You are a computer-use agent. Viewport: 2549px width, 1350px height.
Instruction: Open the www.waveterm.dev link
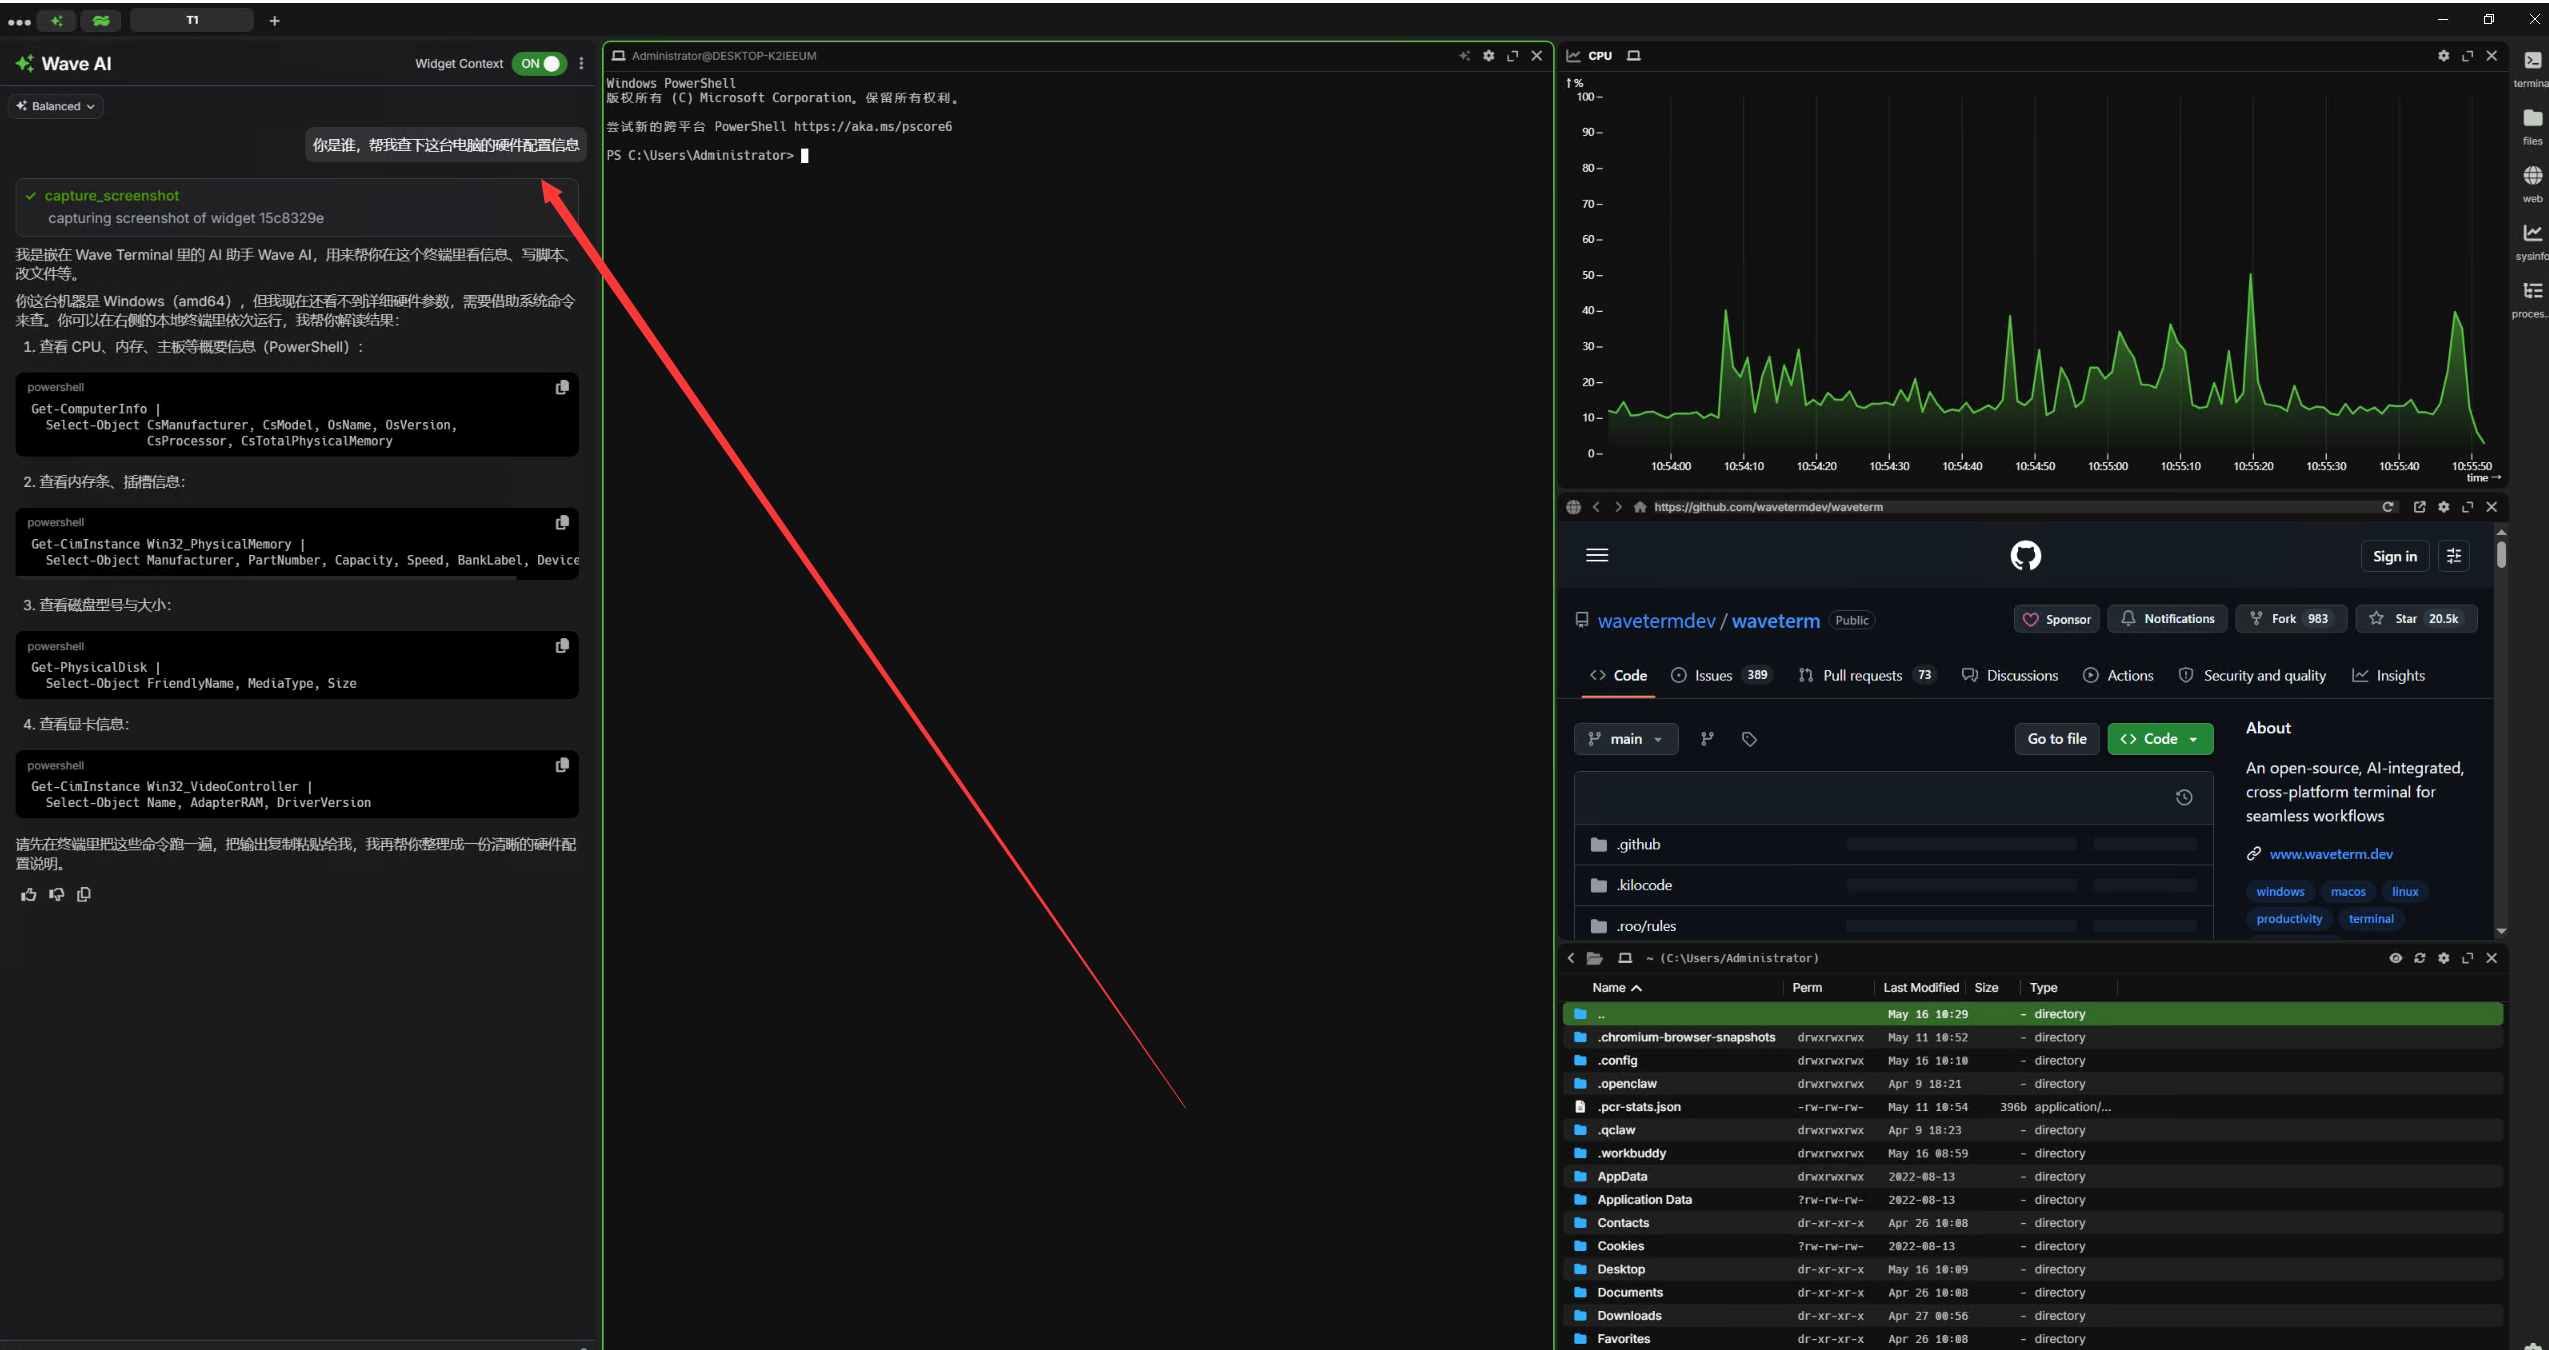tap(2331, 854)
